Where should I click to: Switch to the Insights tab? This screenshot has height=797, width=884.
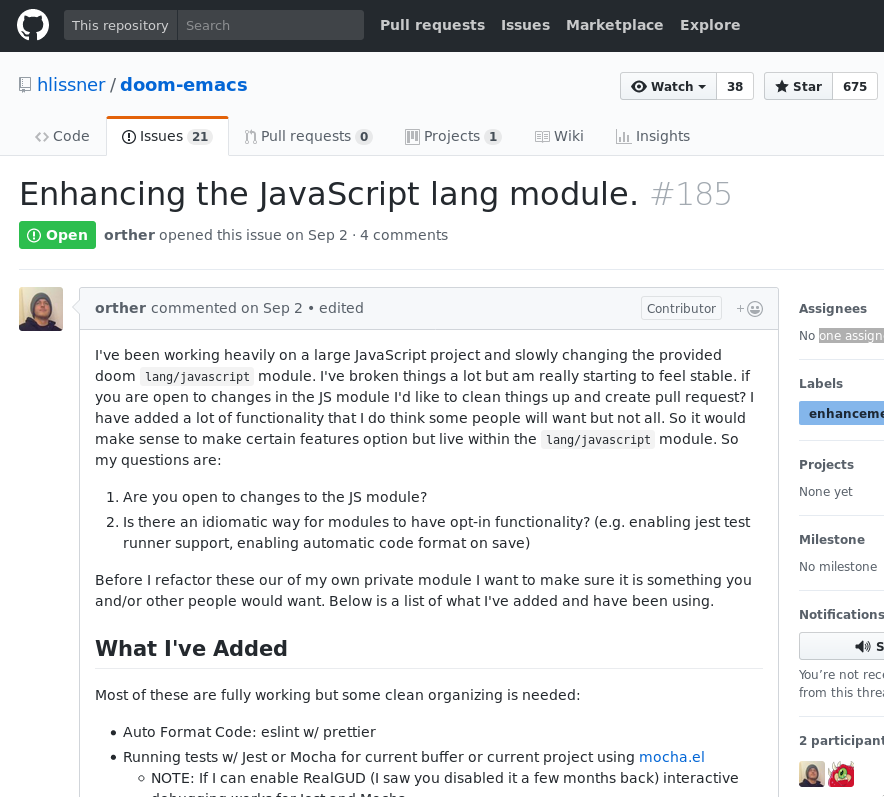(x=653, y=136)
